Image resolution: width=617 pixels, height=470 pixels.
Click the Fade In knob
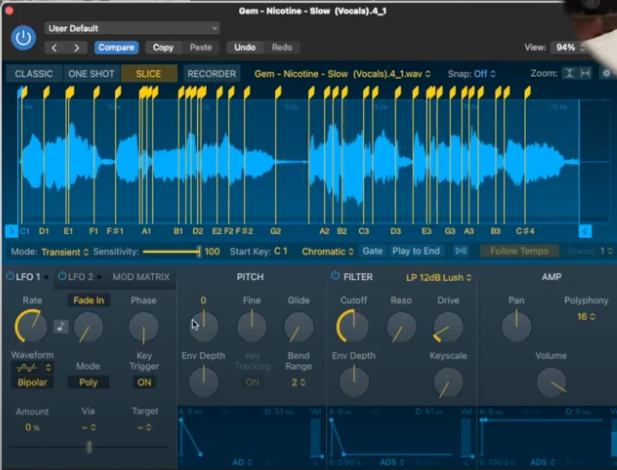pos(89,328)
